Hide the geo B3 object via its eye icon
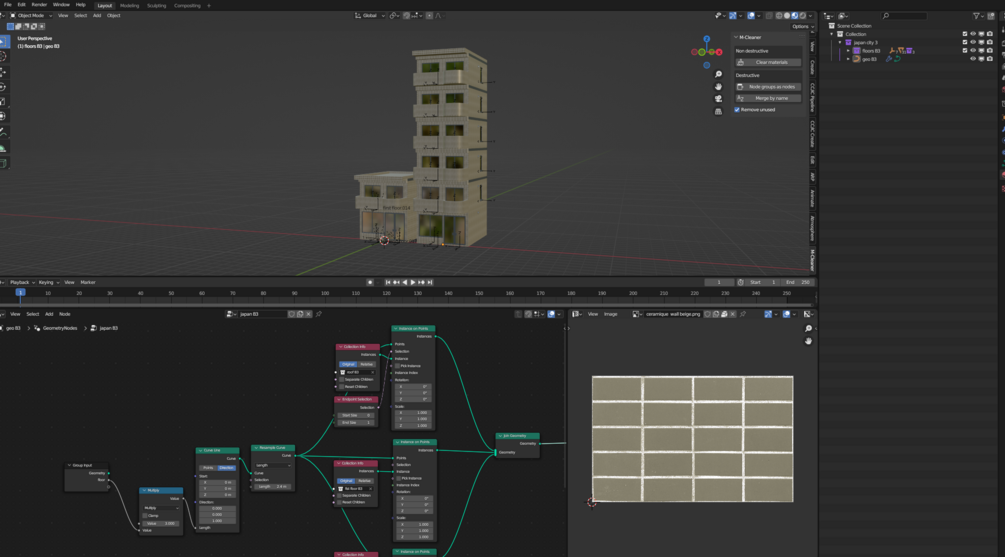 [972, 59]
